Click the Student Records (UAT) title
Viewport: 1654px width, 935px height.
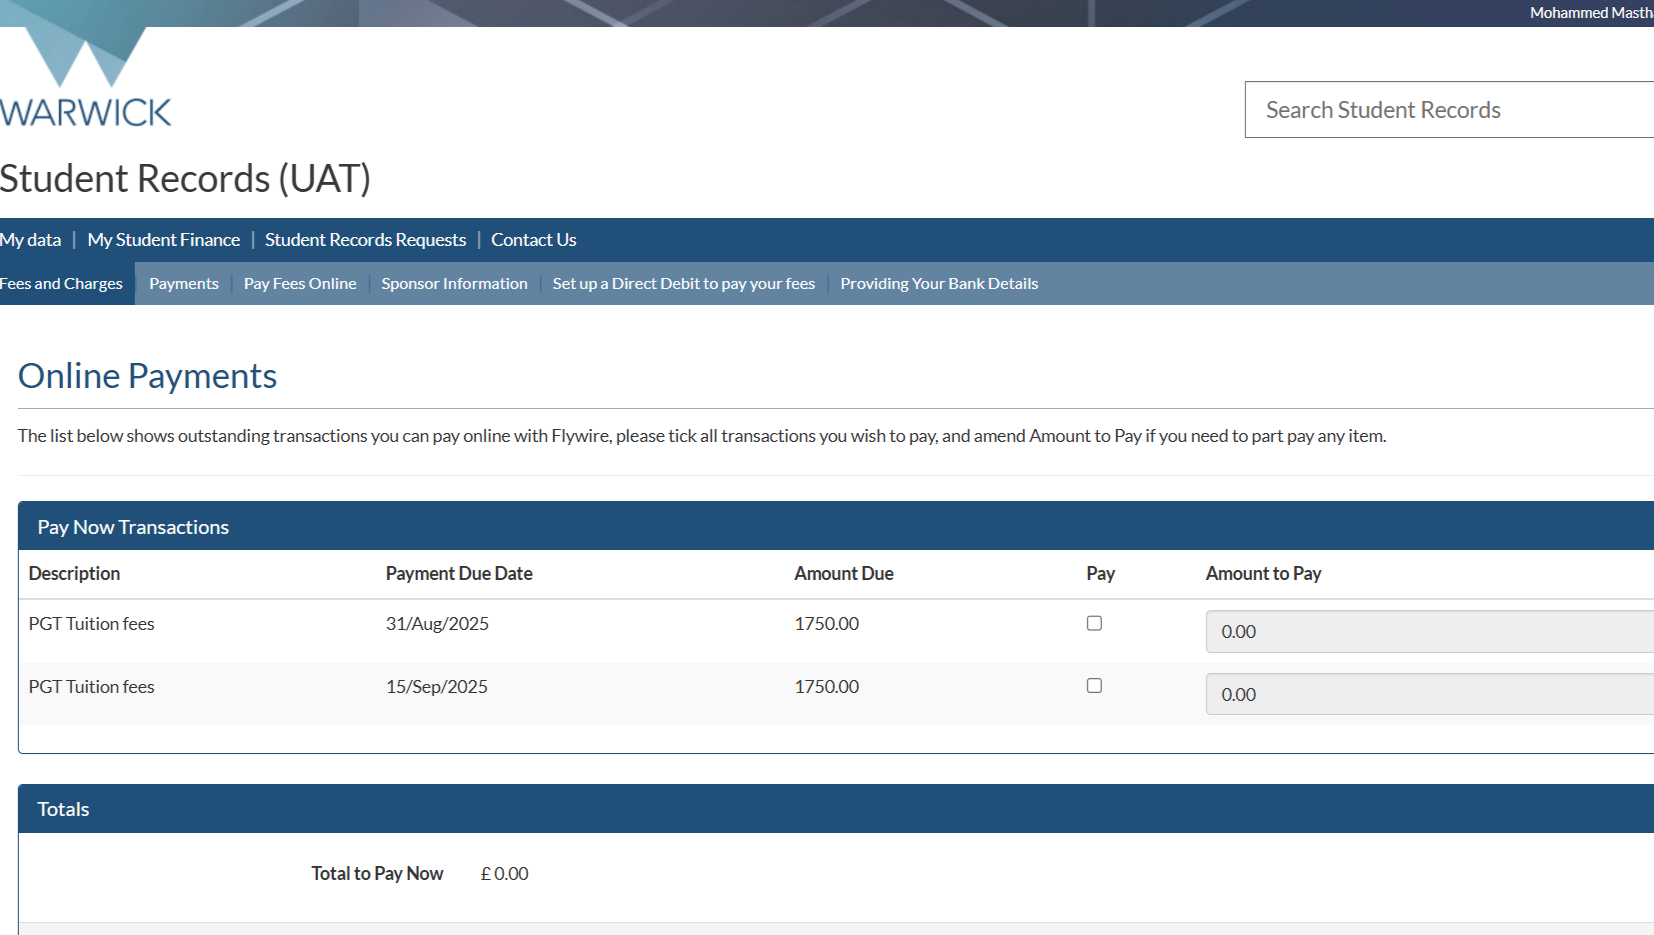point(185,179)
